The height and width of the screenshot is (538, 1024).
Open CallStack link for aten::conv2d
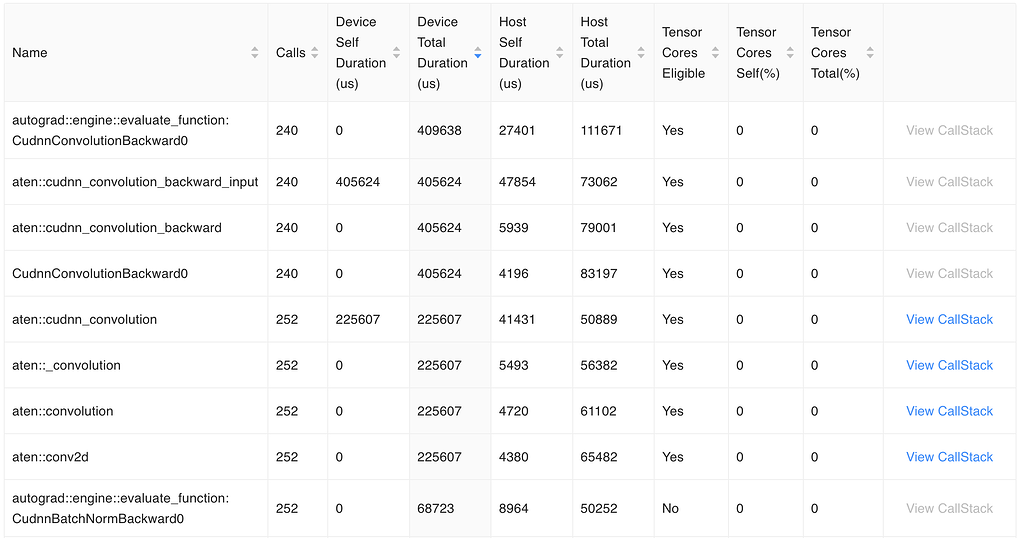[949, 457]
